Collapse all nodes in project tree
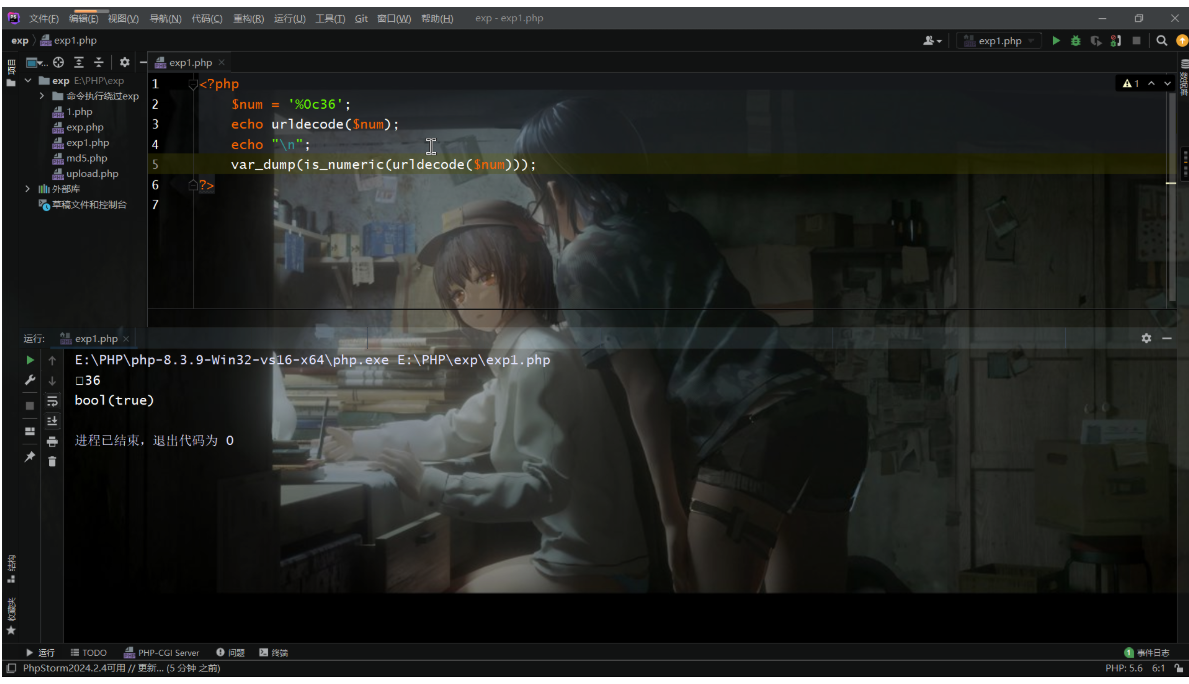The width and height of the screenshot is (1189, 684). click(x=98, y=62)
